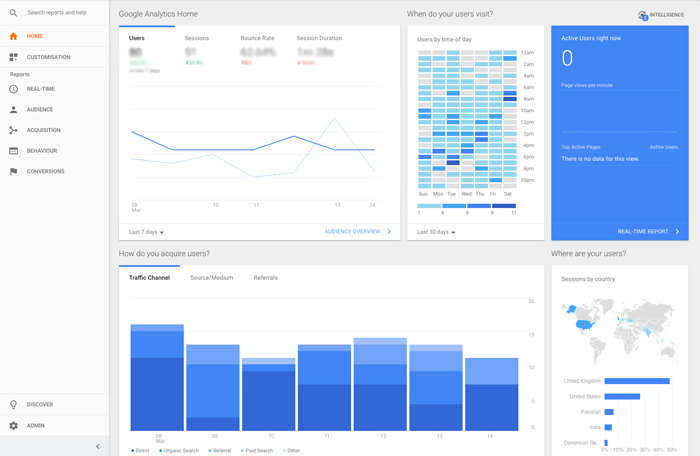Open the Real-Time Report link
Viewport: 700px width, 456px height.
pos(647,231)
